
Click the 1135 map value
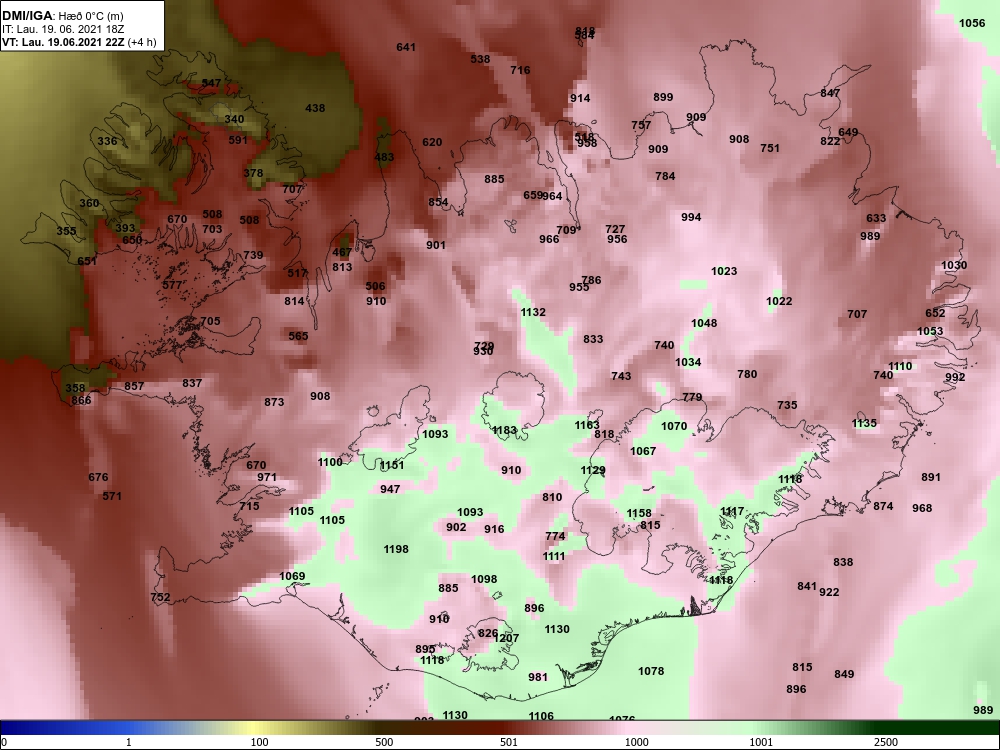point(864,423)
